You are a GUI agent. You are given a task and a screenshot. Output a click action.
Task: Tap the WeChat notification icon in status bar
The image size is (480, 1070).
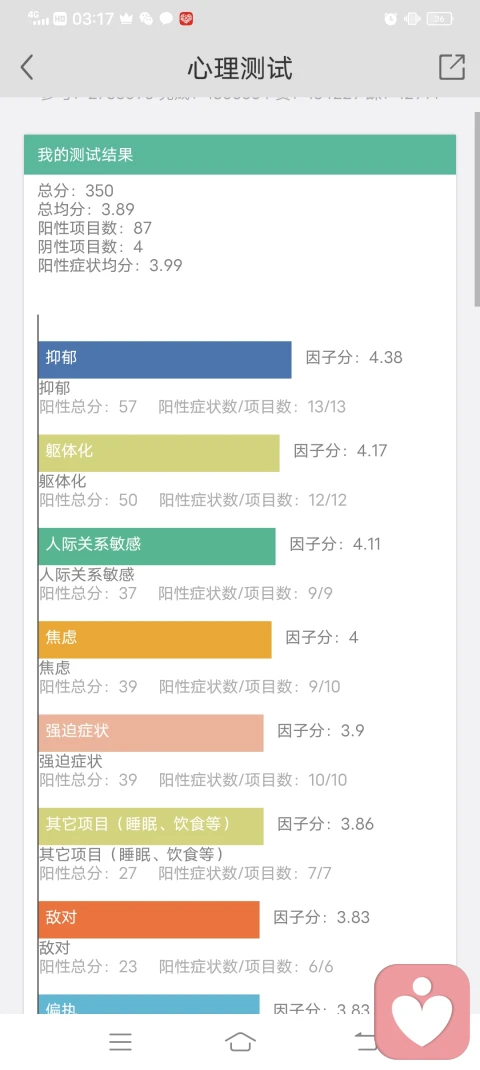pos(146,19)
